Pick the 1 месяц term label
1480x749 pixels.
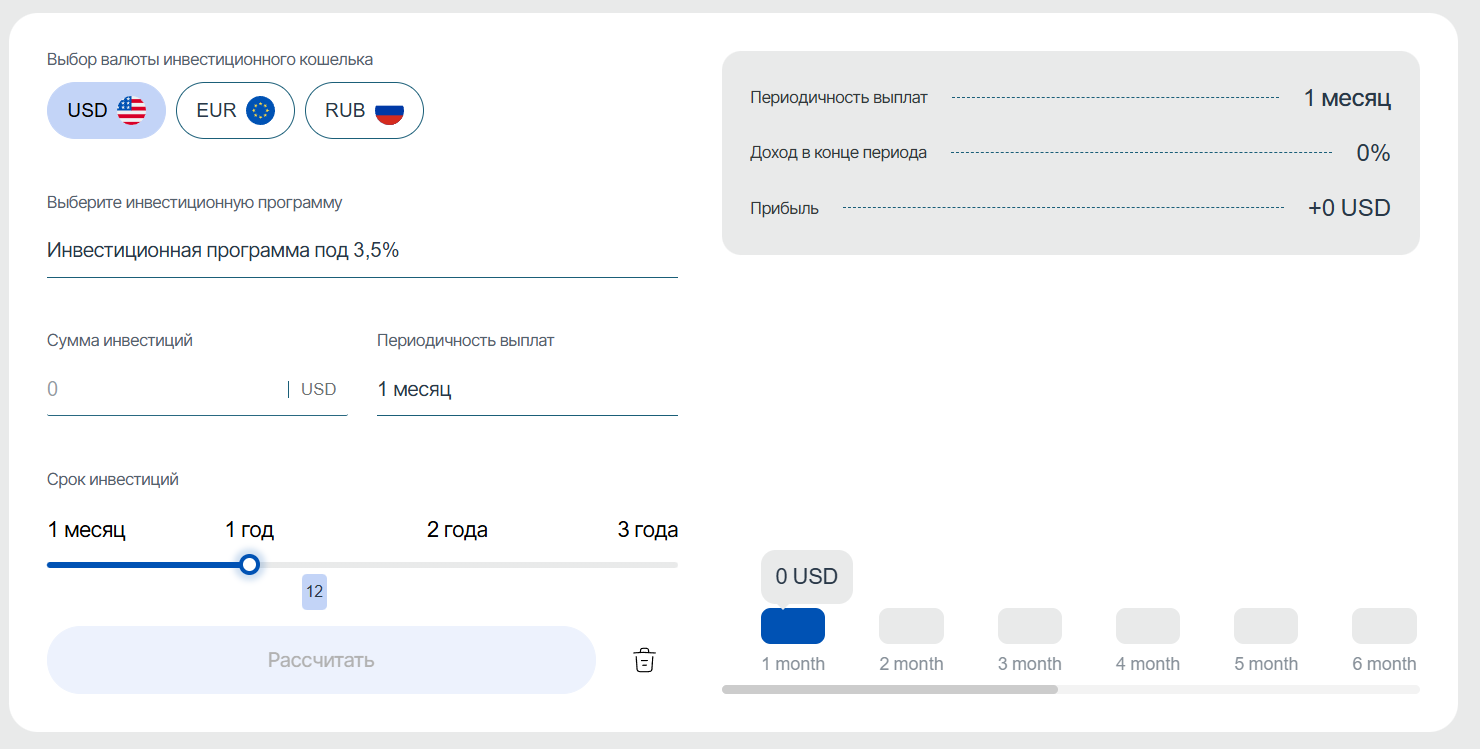click(87, 530)
